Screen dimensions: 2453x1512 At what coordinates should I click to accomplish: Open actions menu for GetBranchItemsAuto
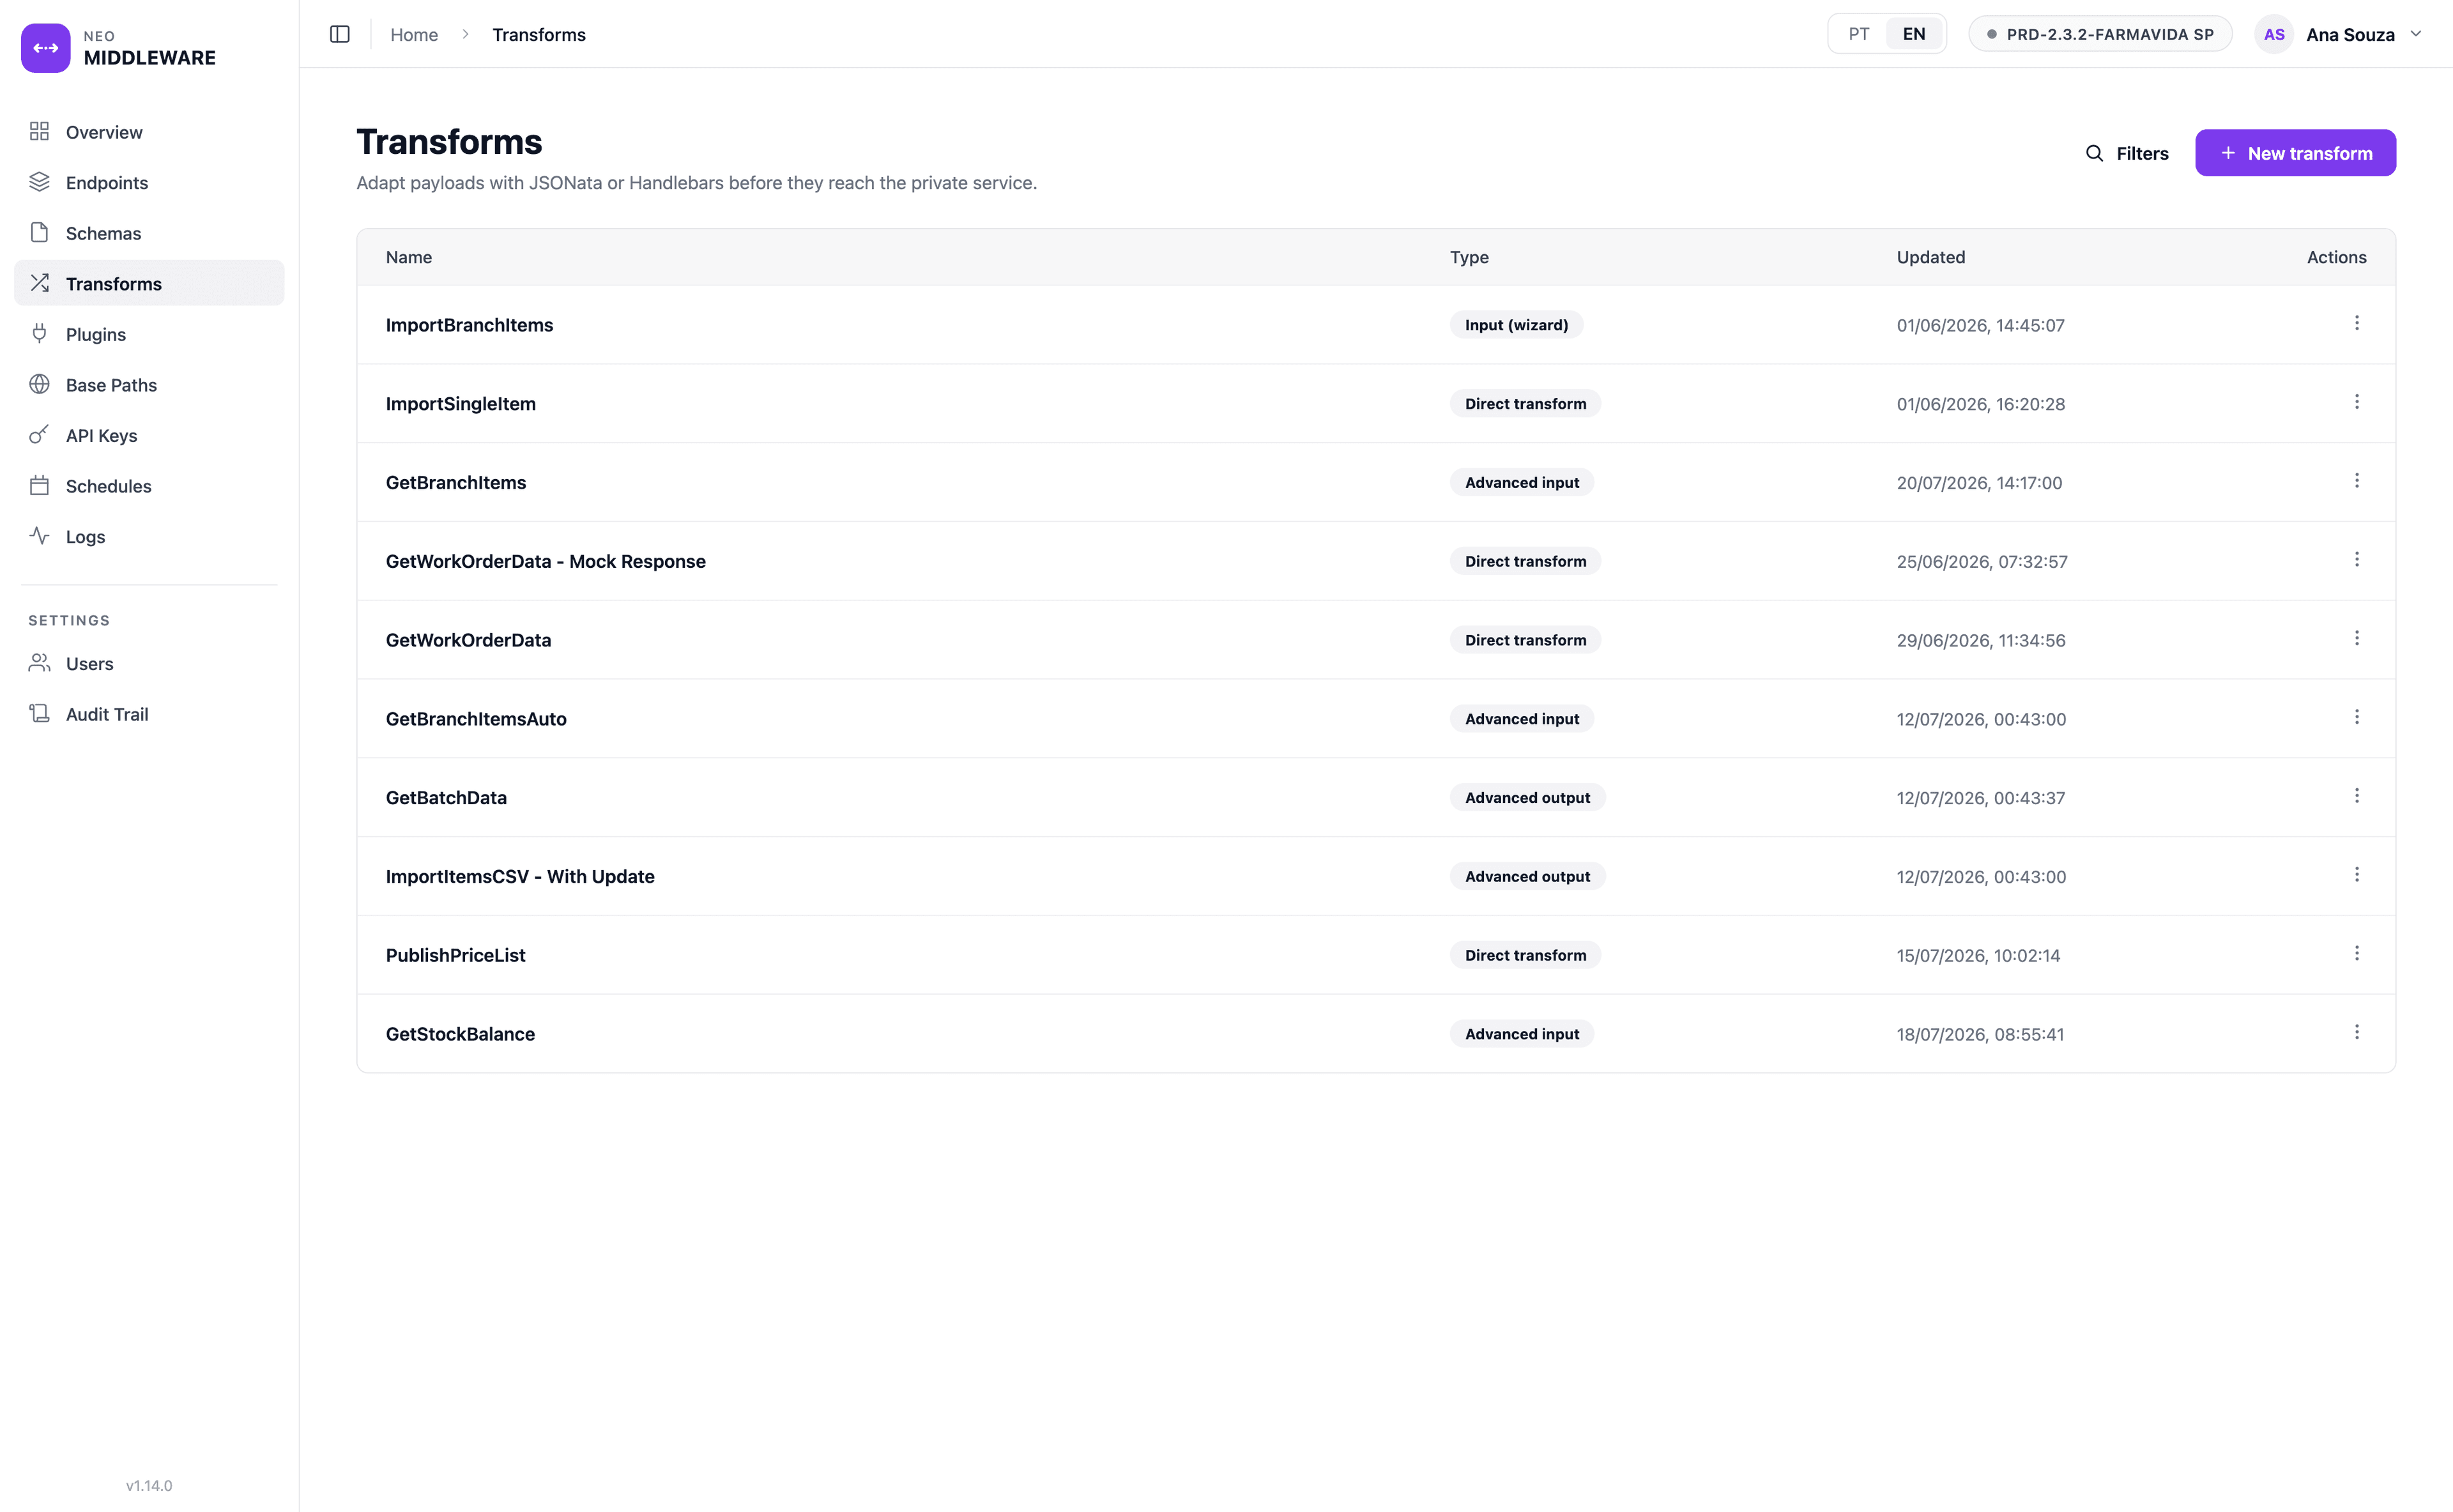point(2356,717)
